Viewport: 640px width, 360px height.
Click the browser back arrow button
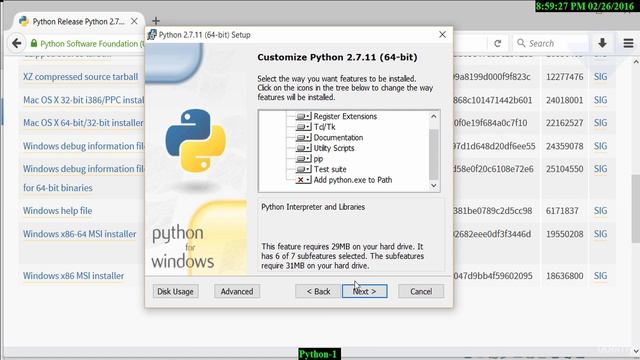pos(17,43)
